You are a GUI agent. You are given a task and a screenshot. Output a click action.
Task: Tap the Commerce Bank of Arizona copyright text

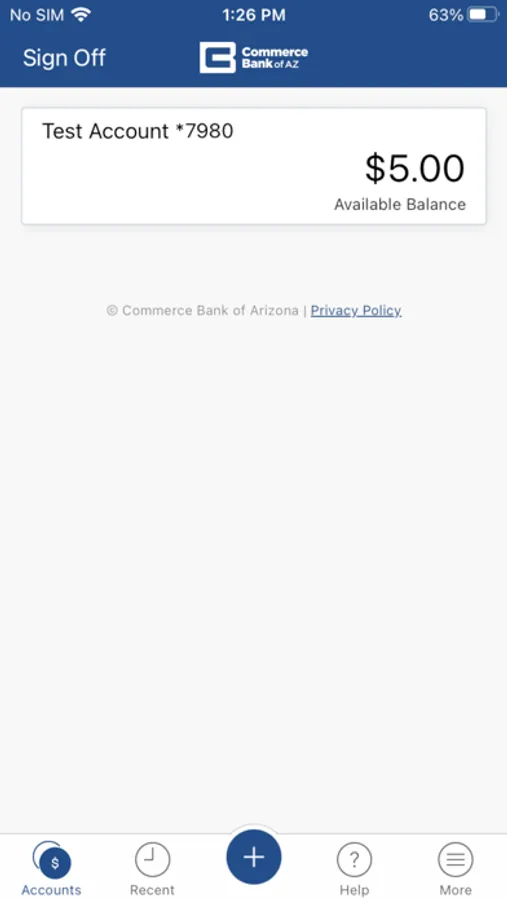pyautogui.click(x=203, y=311)
